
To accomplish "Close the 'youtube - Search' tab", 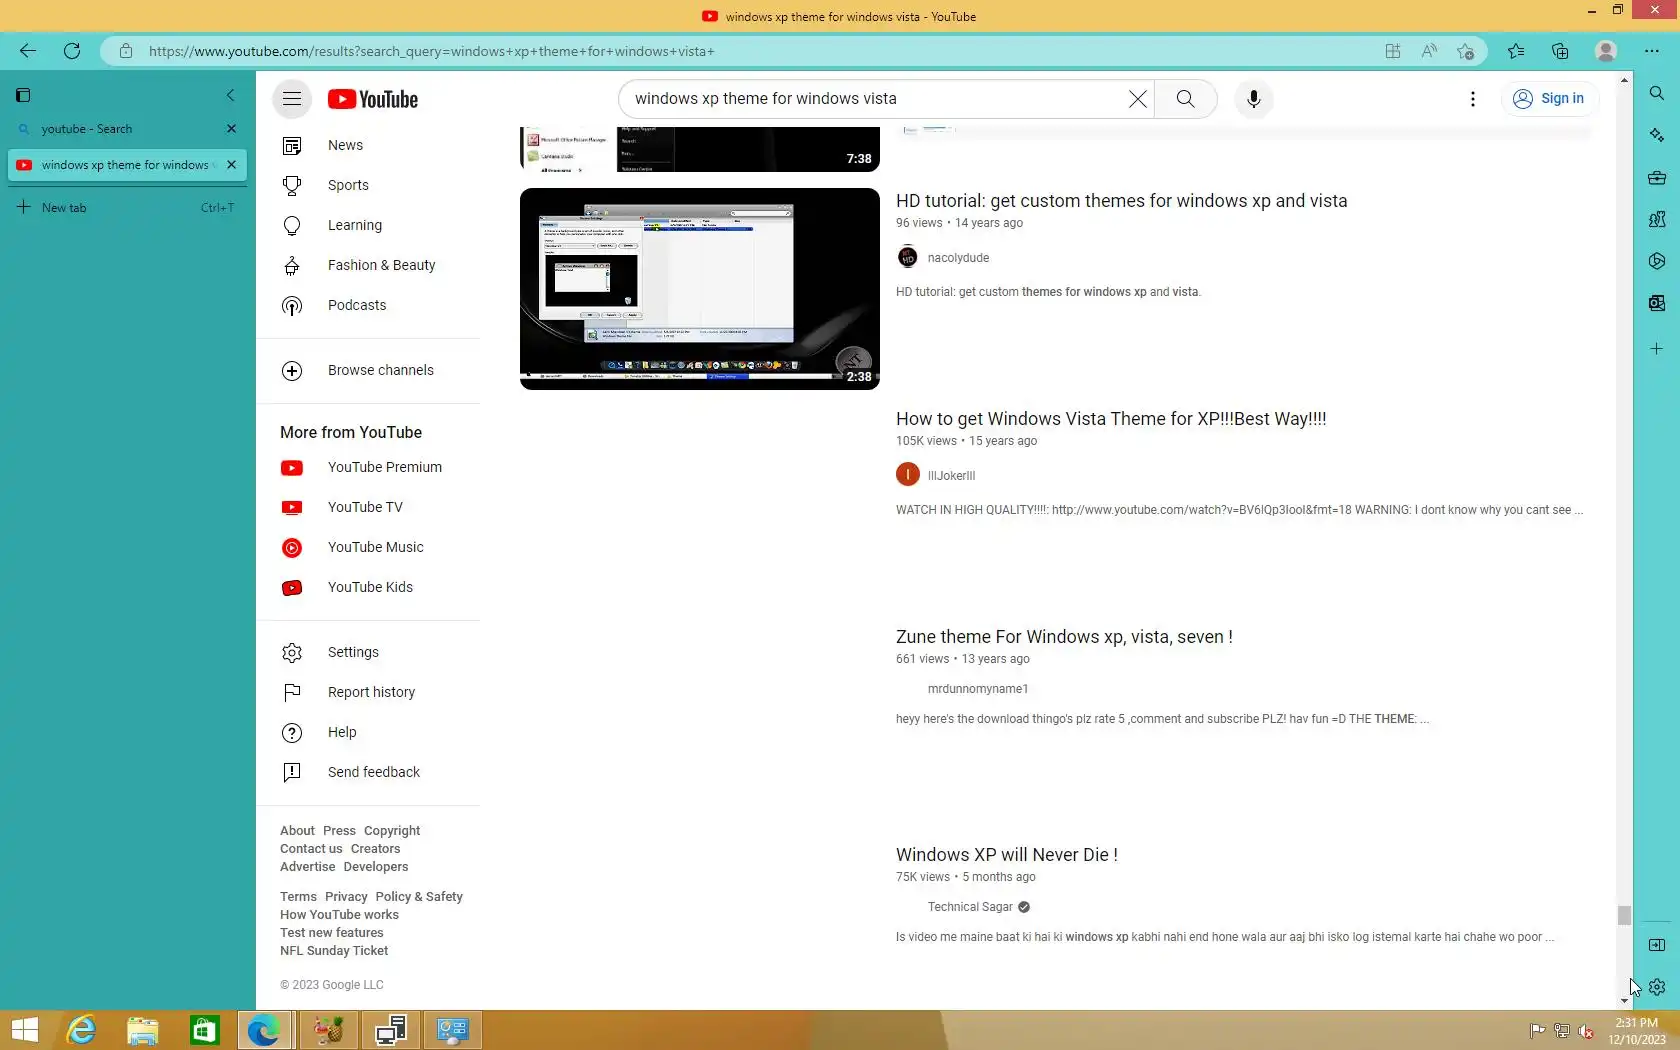I will (231, 129).
